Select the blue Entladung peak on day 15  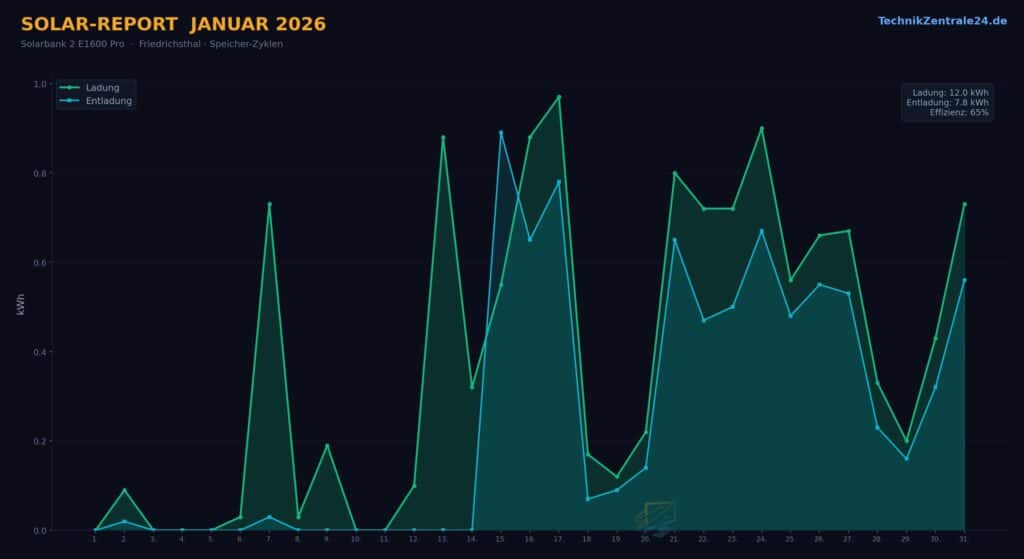point(501,133)
